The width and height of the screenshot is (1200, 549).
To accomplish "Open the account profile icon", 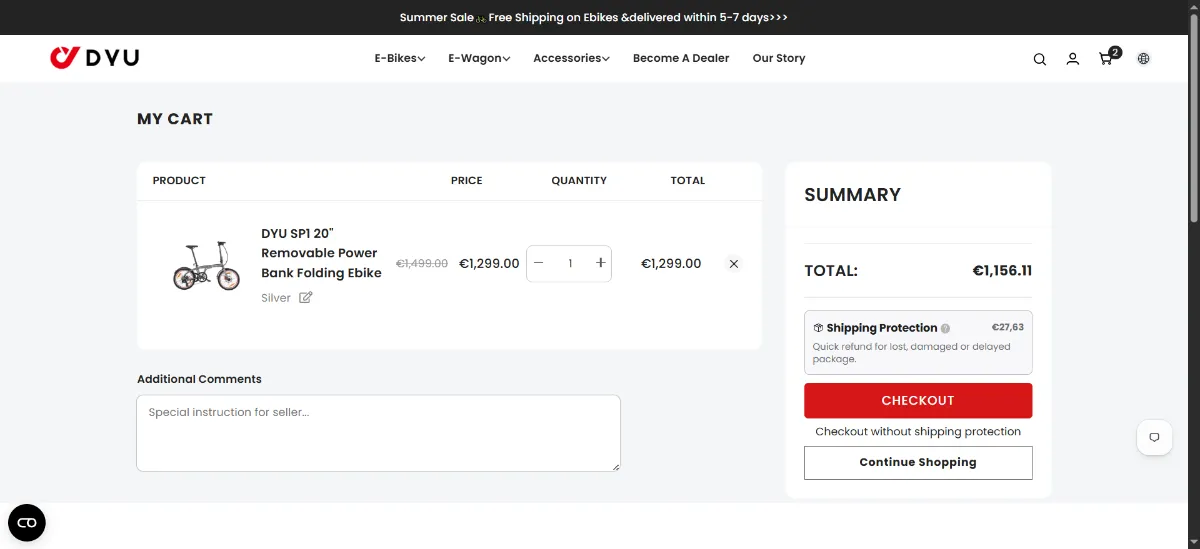I will tap(1073, 59).
